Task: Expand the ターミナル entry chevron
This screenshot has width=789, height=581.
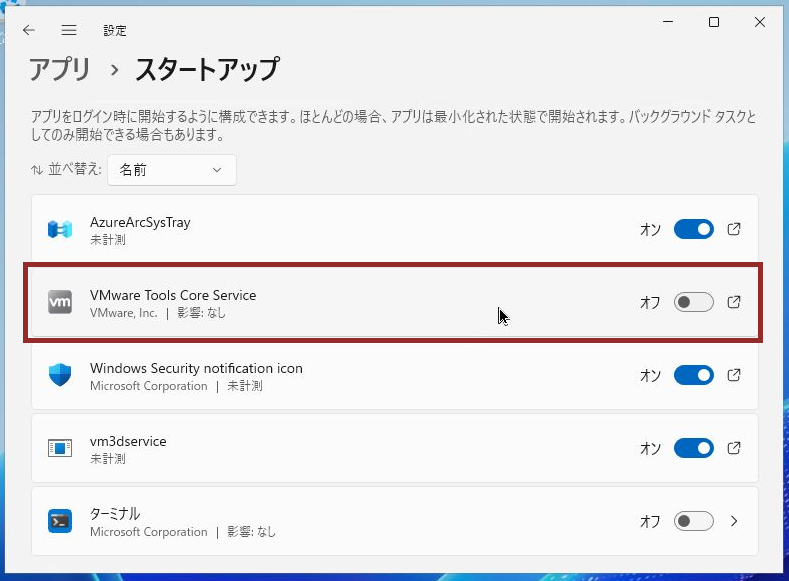Action: pyautogui.click(x=734, y=521)
